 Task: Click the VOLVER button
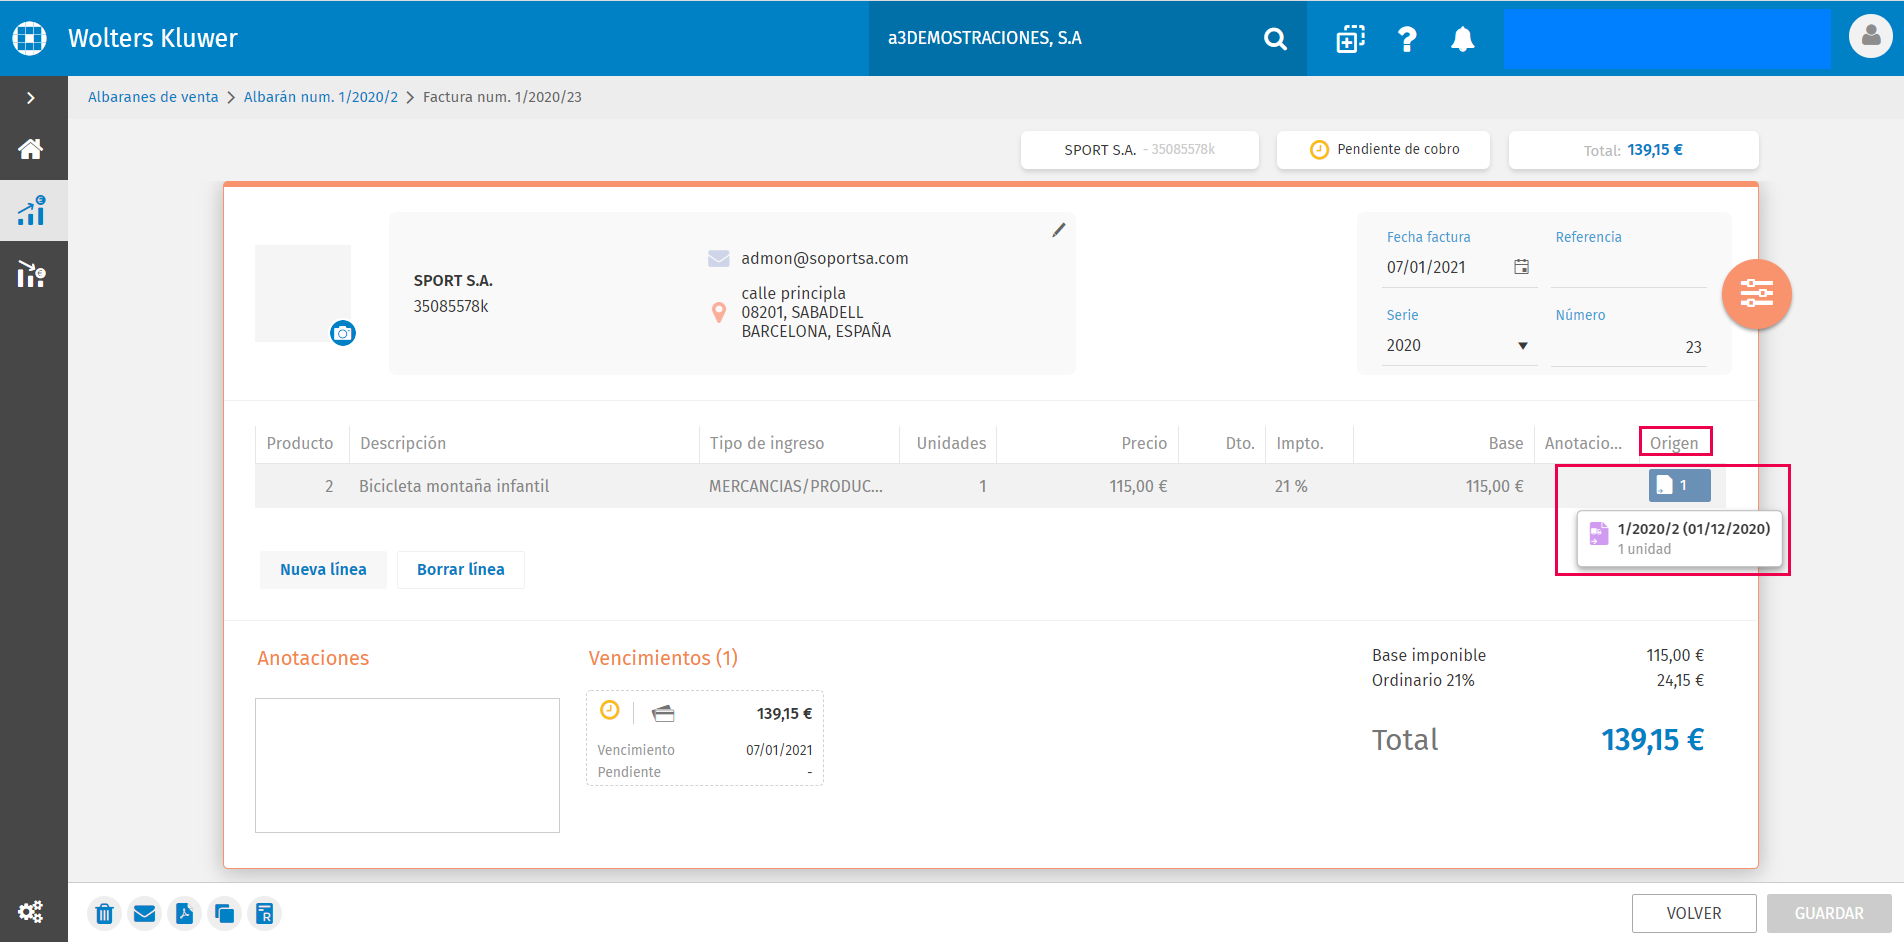(x=1694, y=913)
